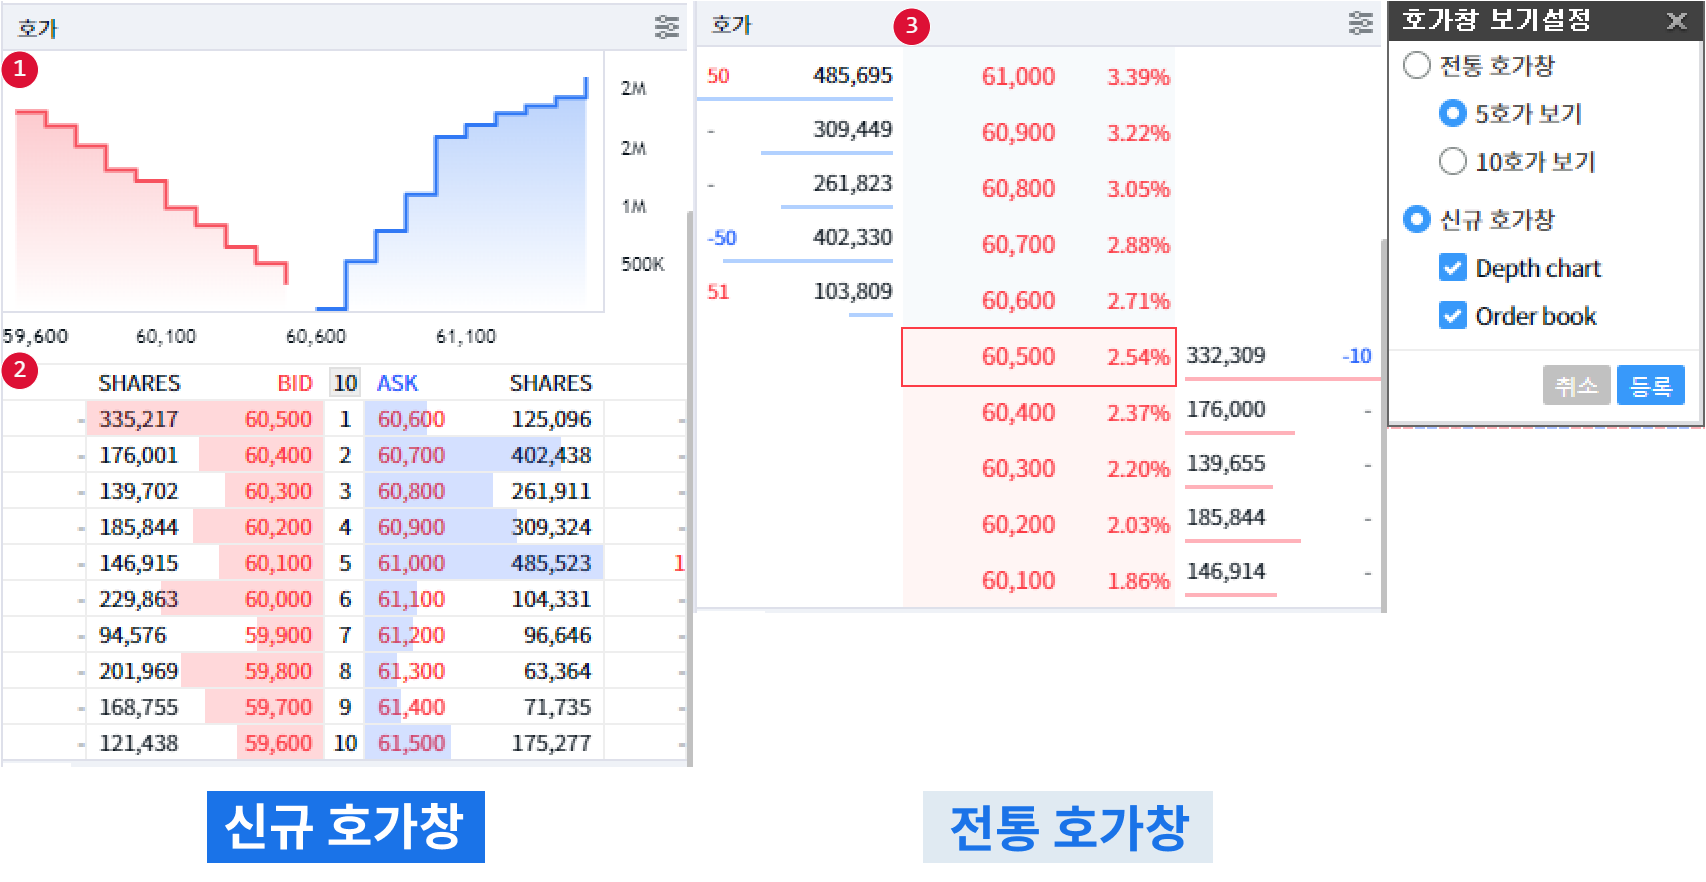Click the BID column header
The width and height of the screenshot is (1706, 882).
pyautogui.click(x=295, y=383)
